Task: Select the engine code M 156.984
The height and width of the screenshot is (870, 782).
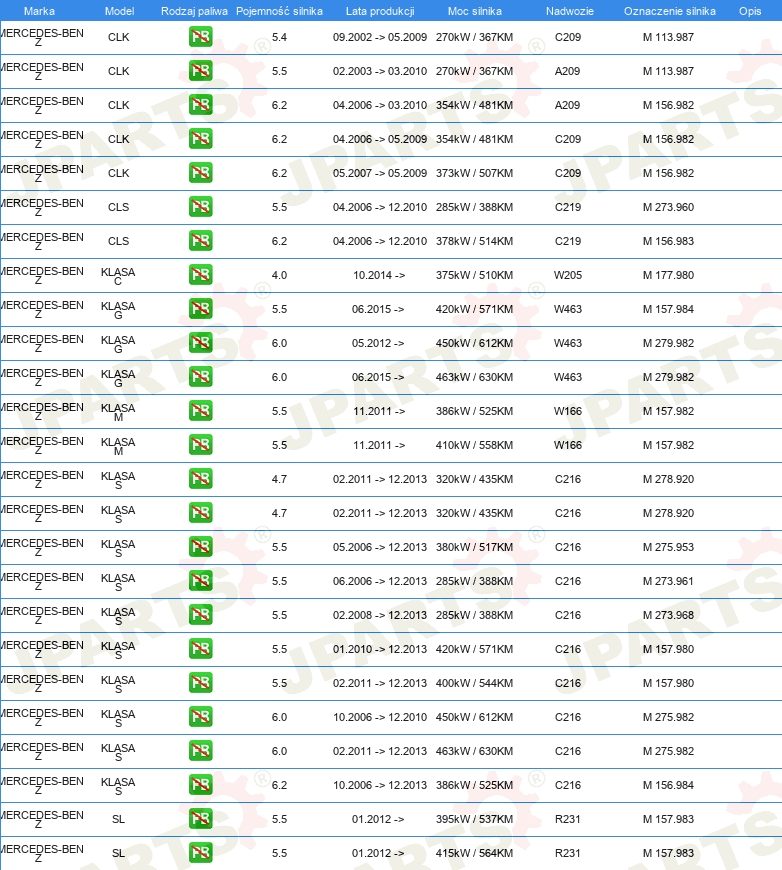Action: pyautogui.click(x=668, y=785)
